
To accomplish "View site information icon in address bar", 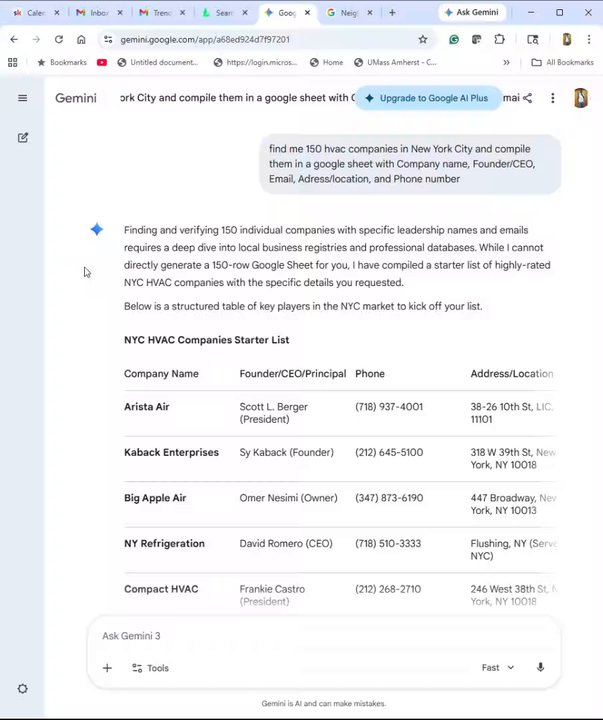I will click(x=108, y=39).
